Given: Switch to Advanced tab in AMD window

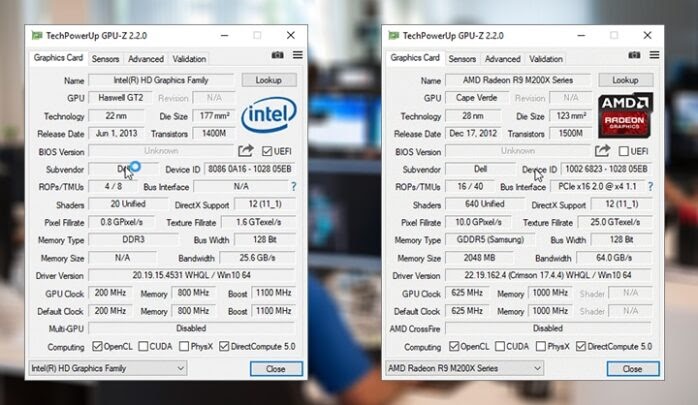Looking at the screenshot, I should point(503,59).
